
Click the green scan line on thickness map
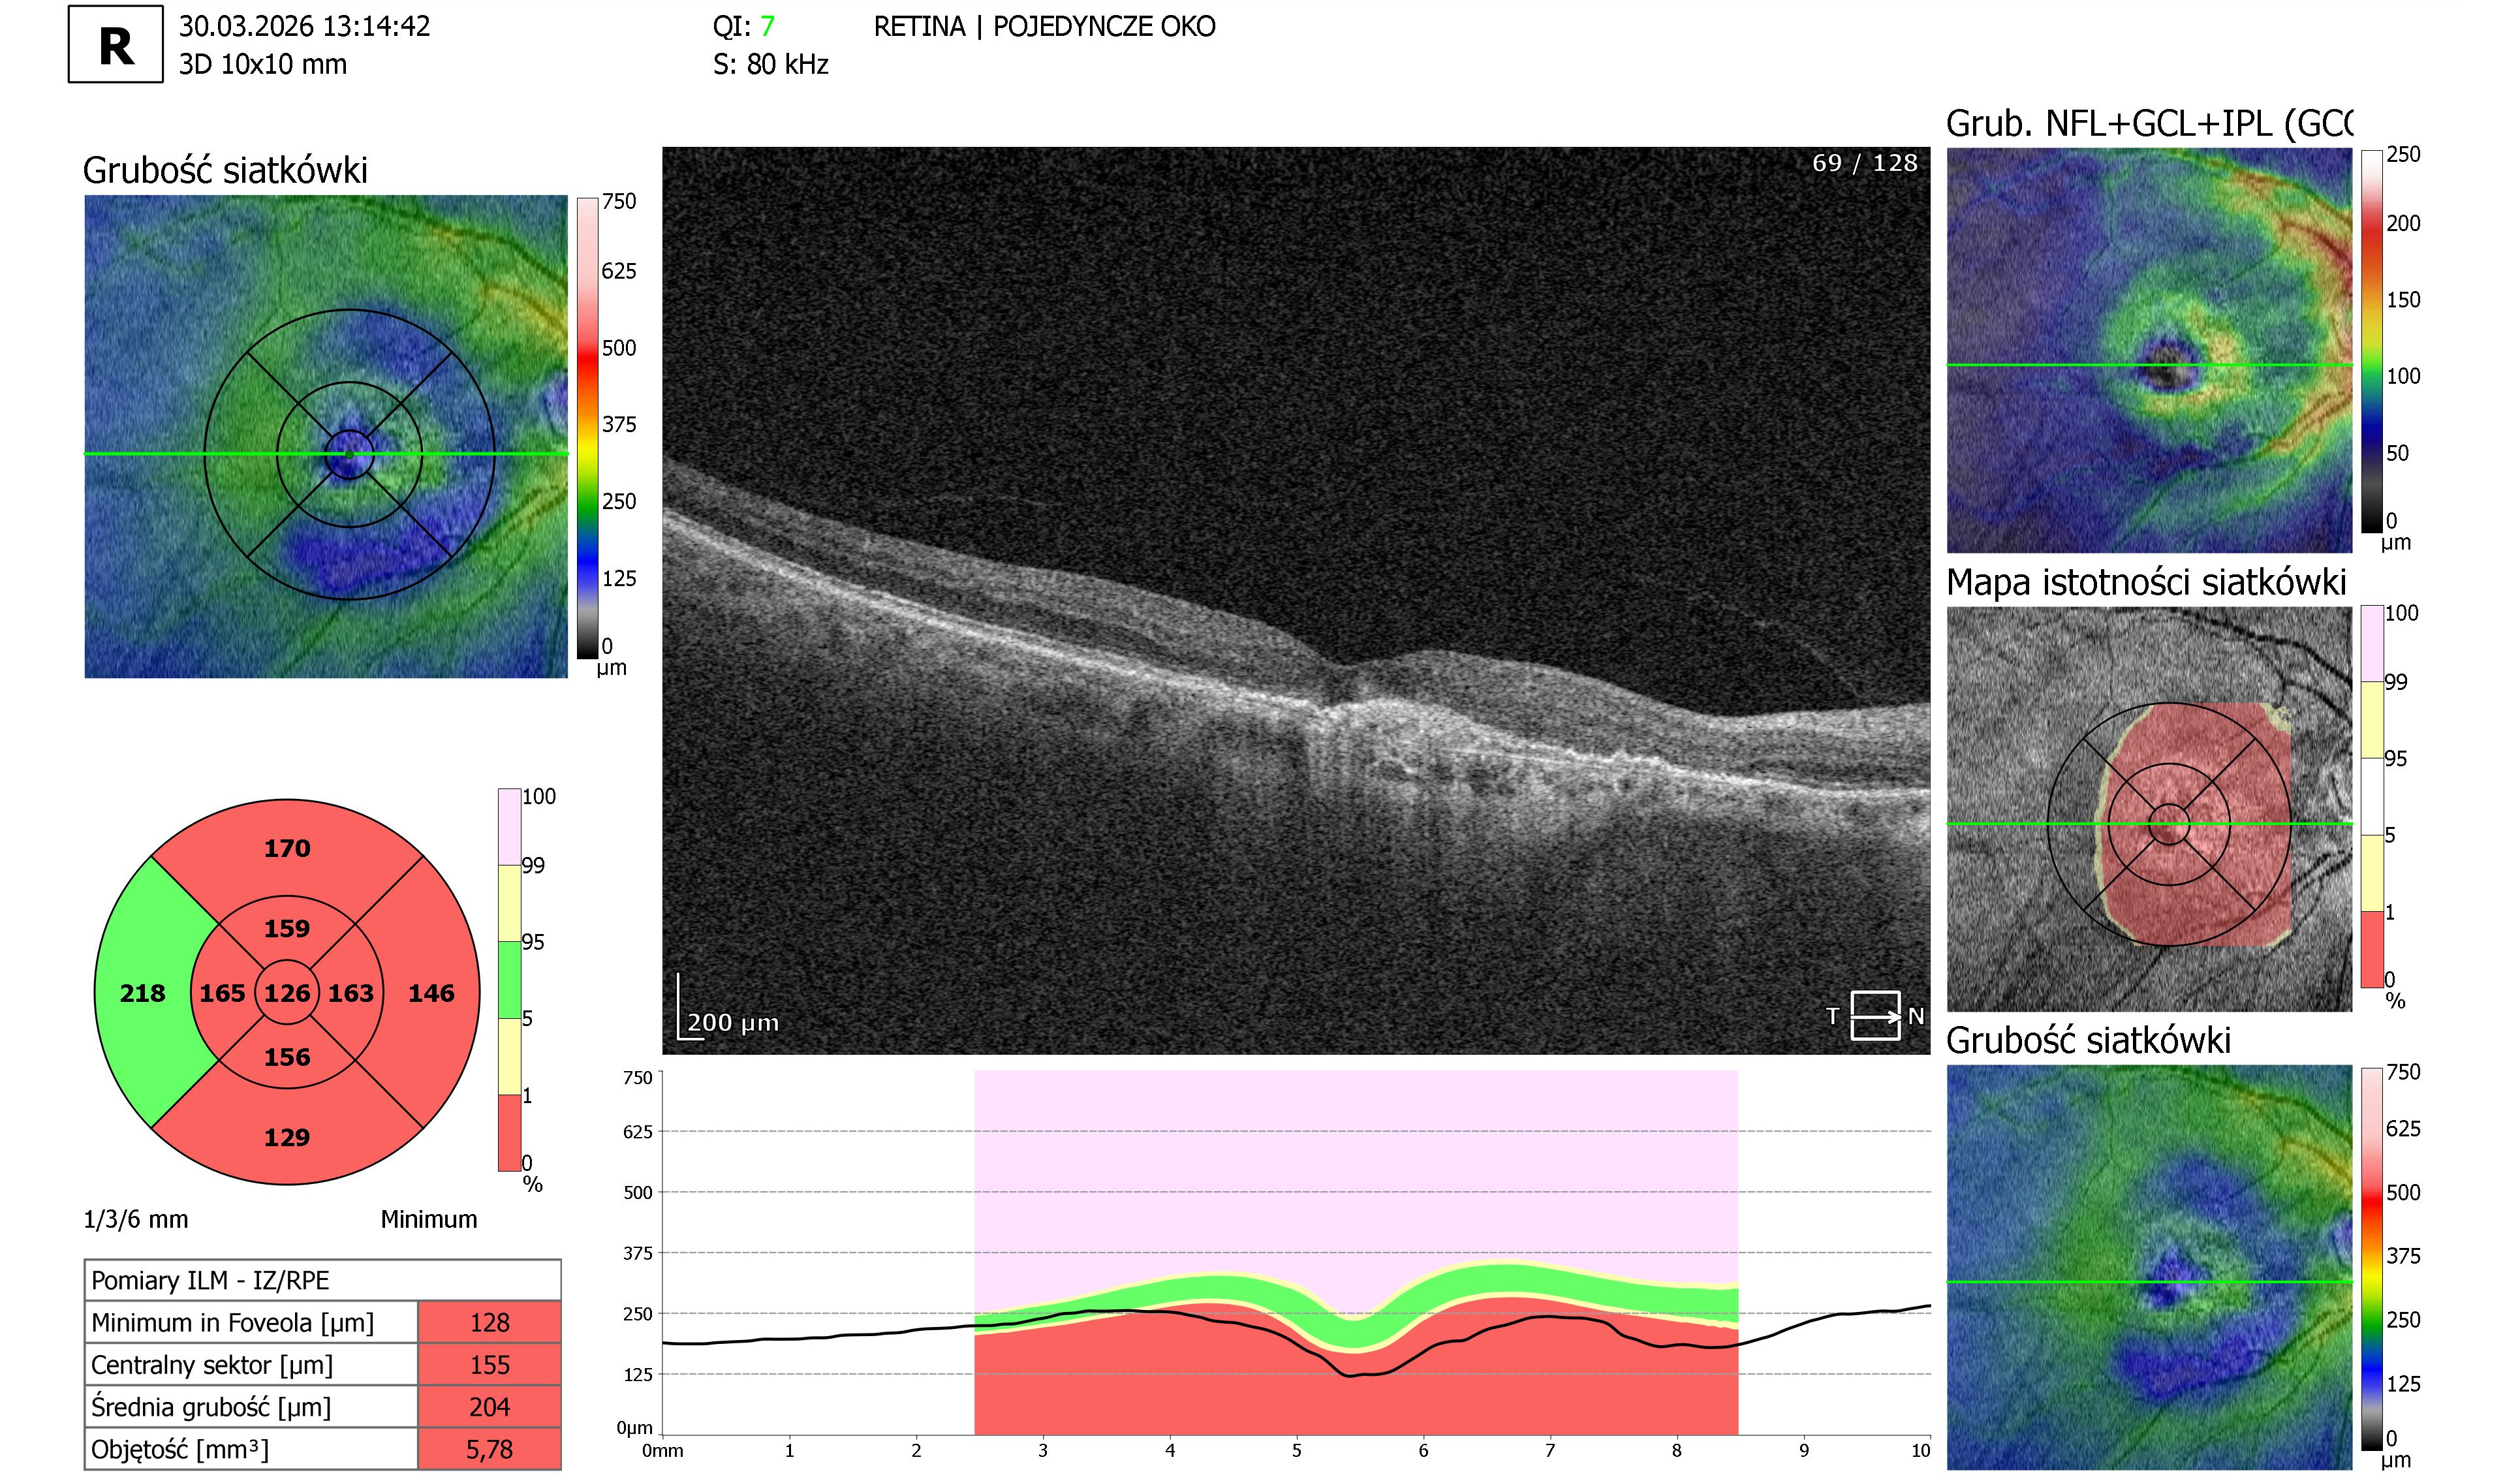point(326,454)
